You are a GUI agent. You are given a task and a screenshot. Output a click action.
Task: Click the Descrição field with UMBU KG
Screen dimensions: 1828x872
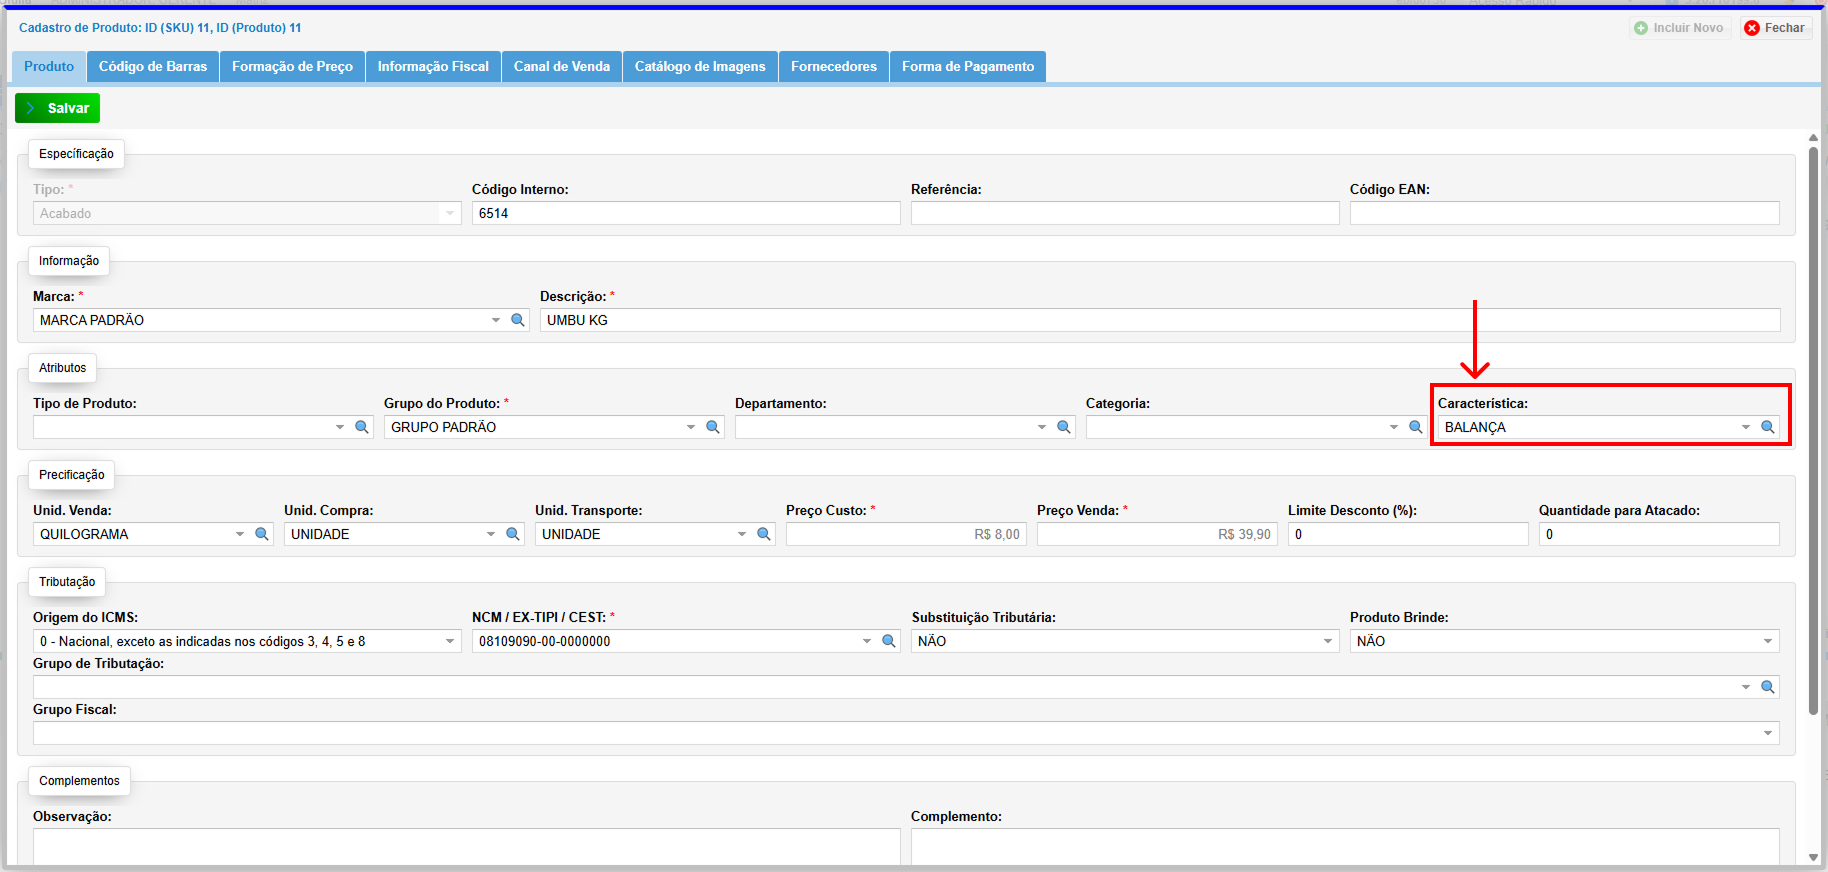click(1160, 320)
